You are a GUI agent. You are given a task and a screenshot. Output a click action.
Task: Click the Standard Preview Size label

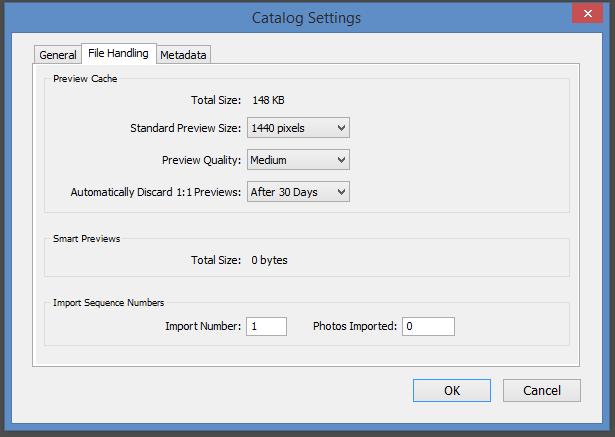(186, 128)
